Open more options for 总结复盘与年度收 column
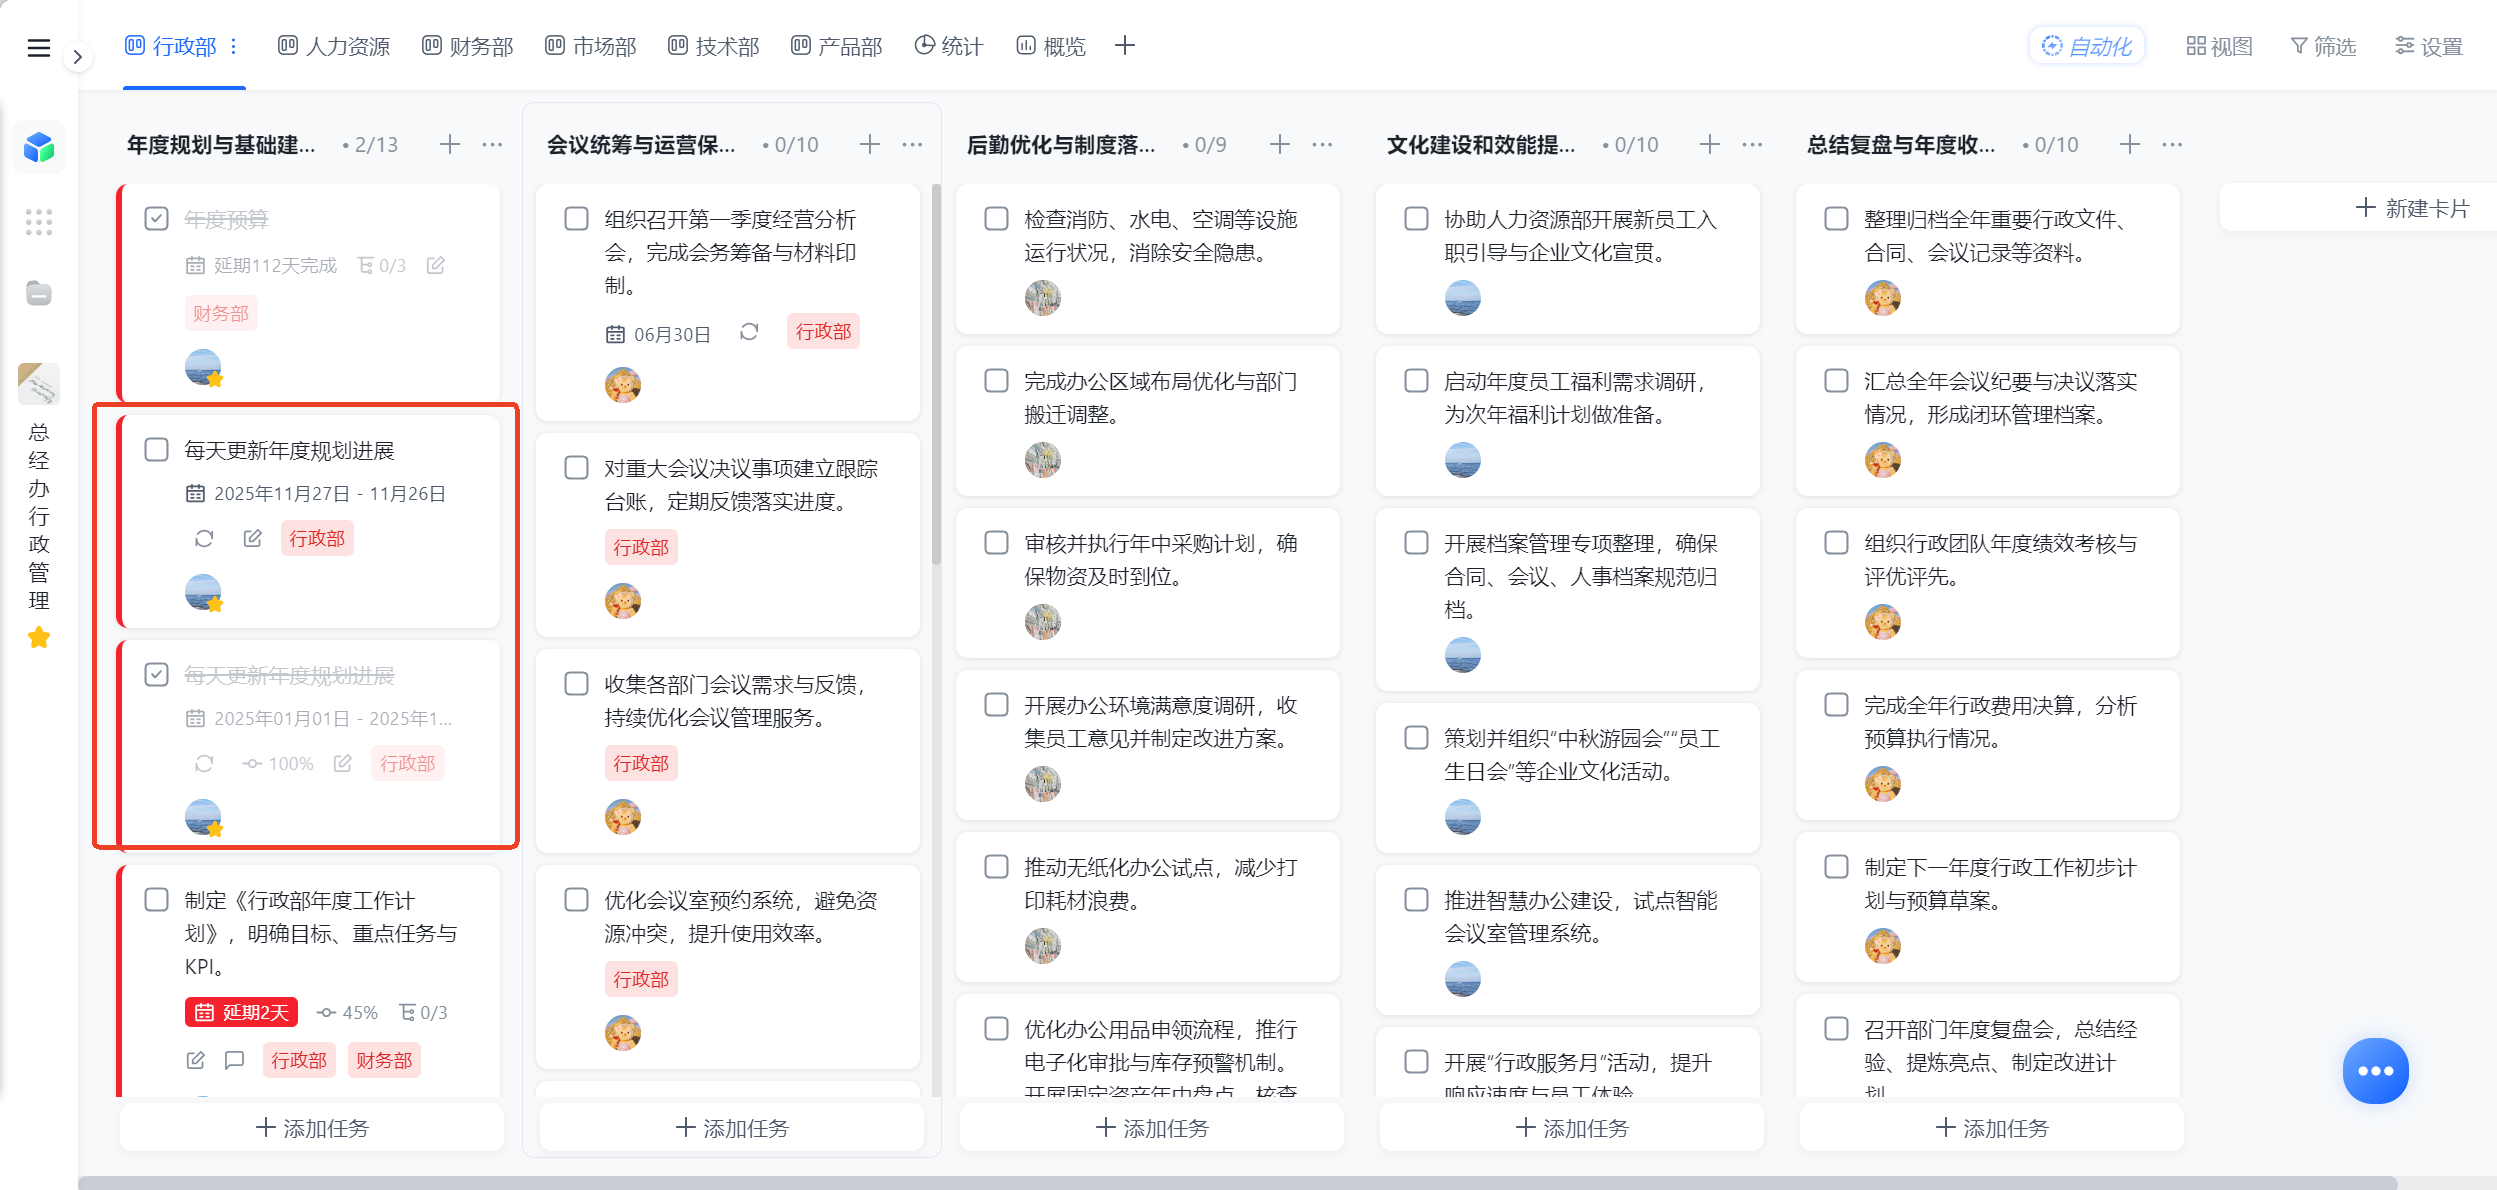 (x=2172, y=144)
